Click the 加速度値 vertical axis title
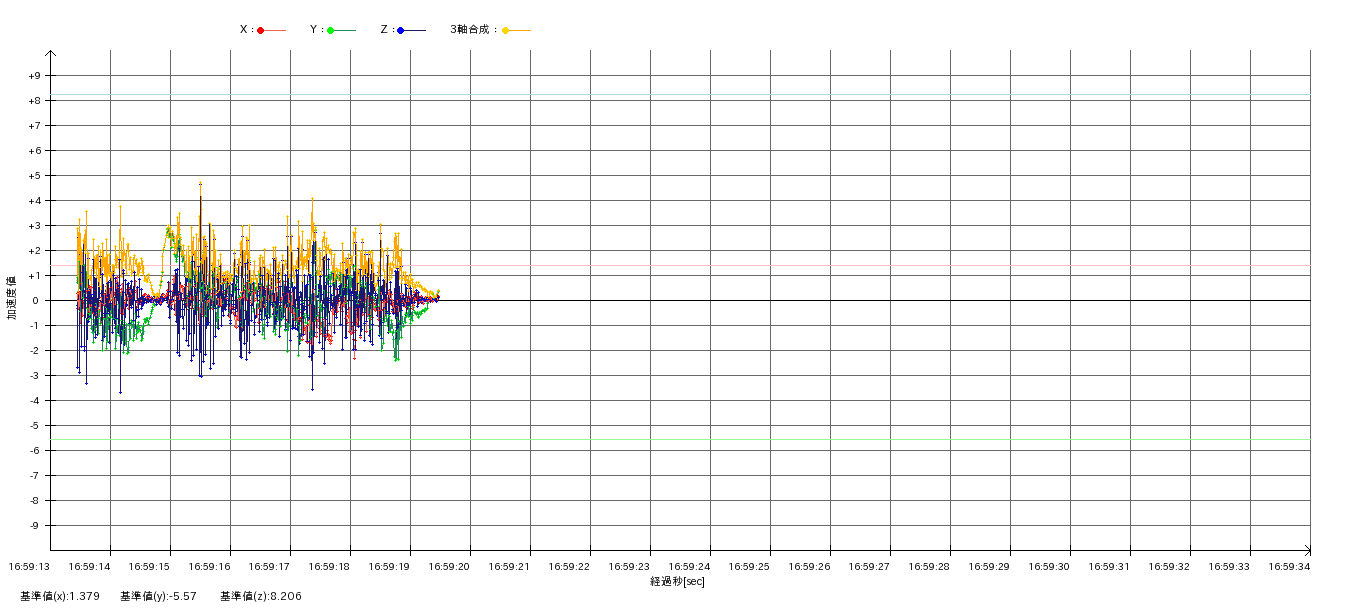Viewport: 1350px width, 610px height. pyautogui.click(x=12, y=297)
